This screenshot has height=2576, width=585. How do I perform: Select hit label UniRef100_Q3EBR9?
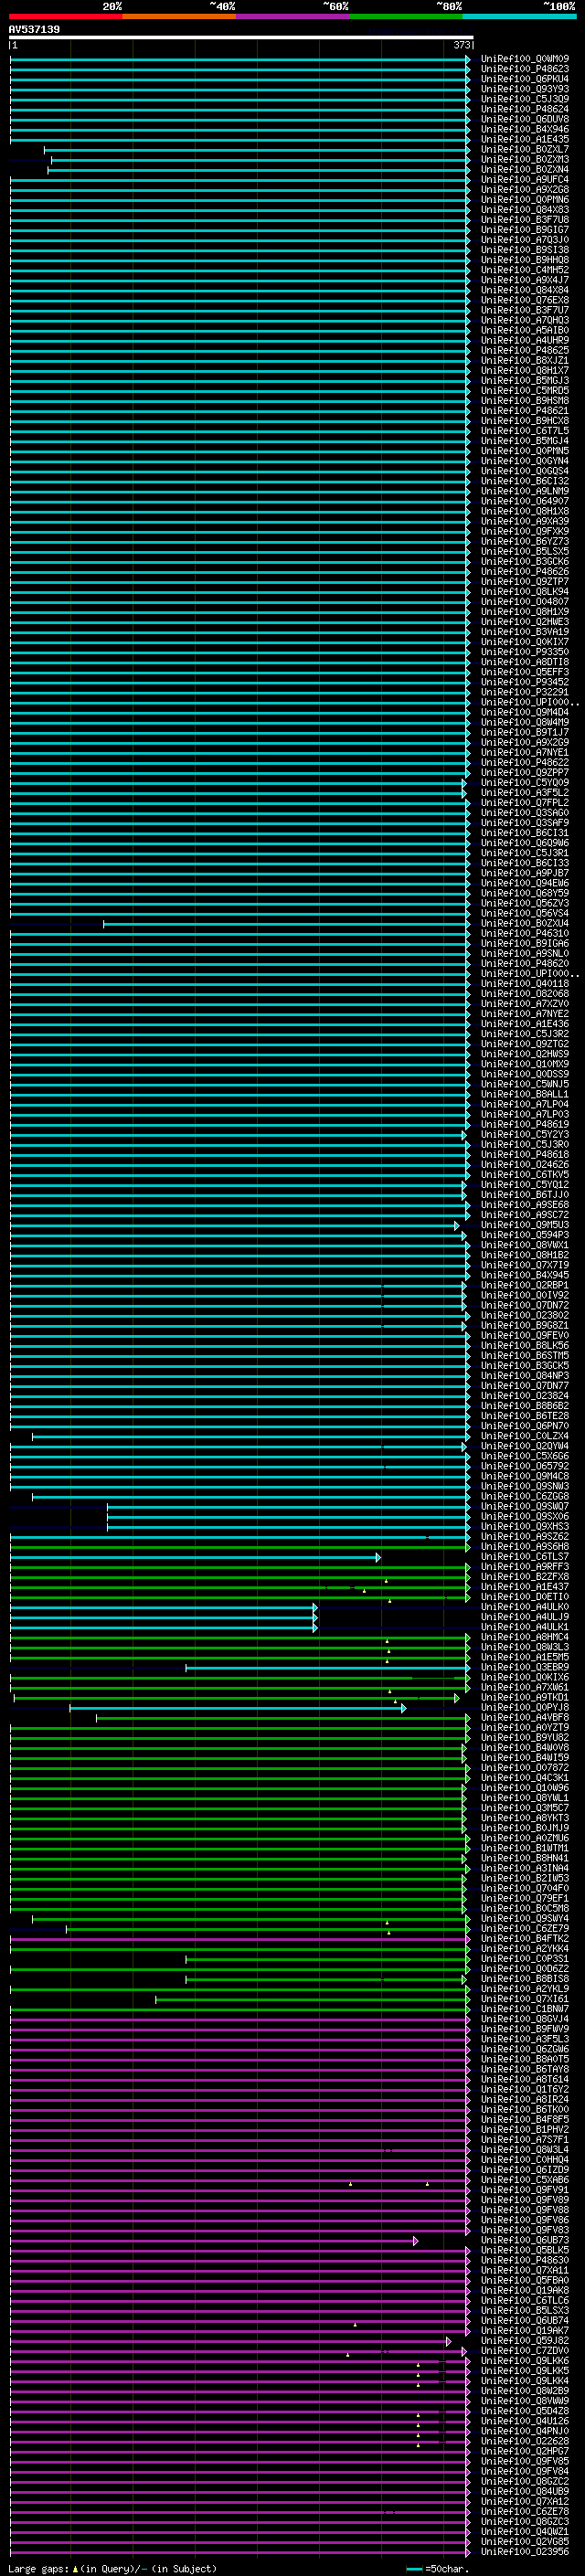525,1668
